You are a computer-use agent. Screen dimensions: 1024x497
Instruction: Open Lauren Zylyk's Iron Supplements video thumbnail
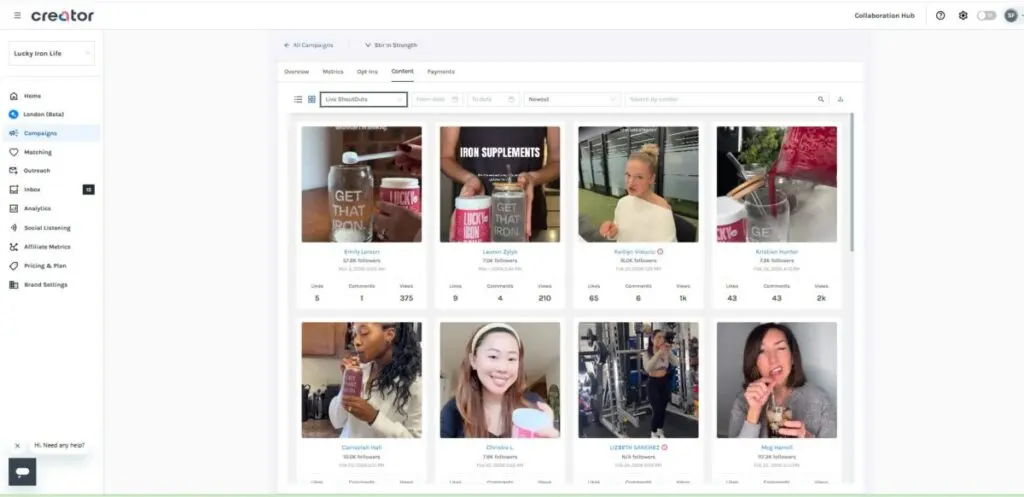coord(500,184)
